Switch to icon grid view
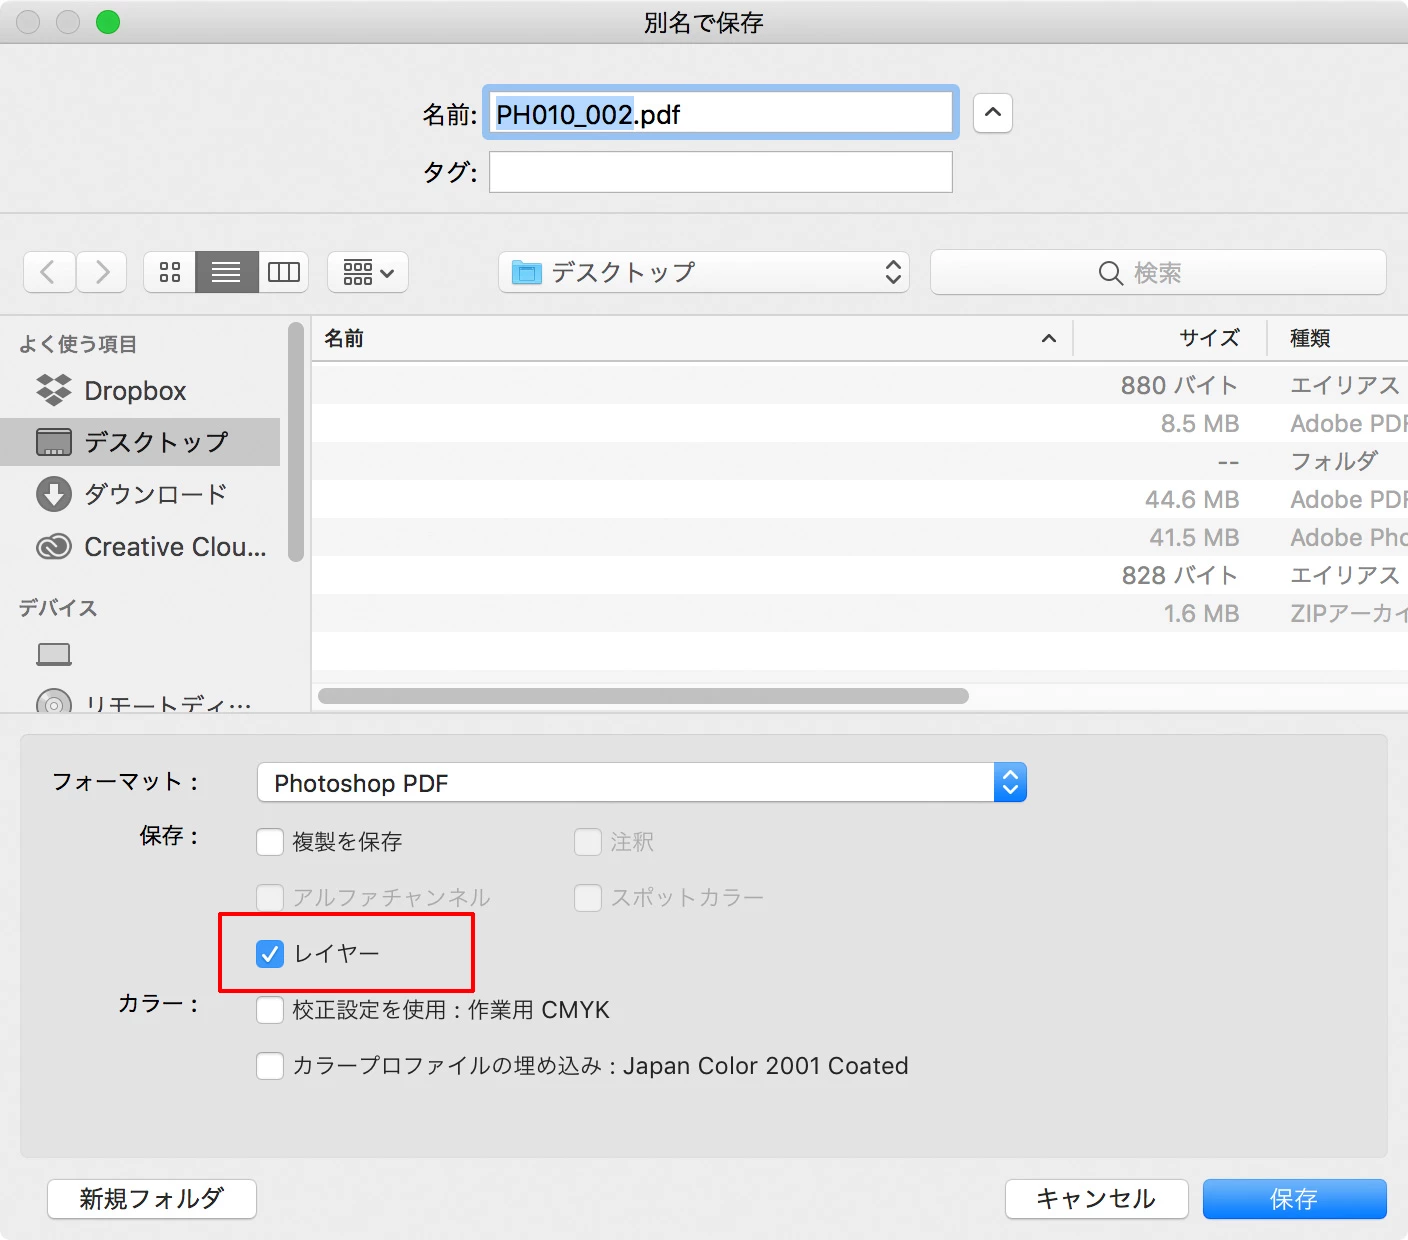 click(x=170, y=272)
